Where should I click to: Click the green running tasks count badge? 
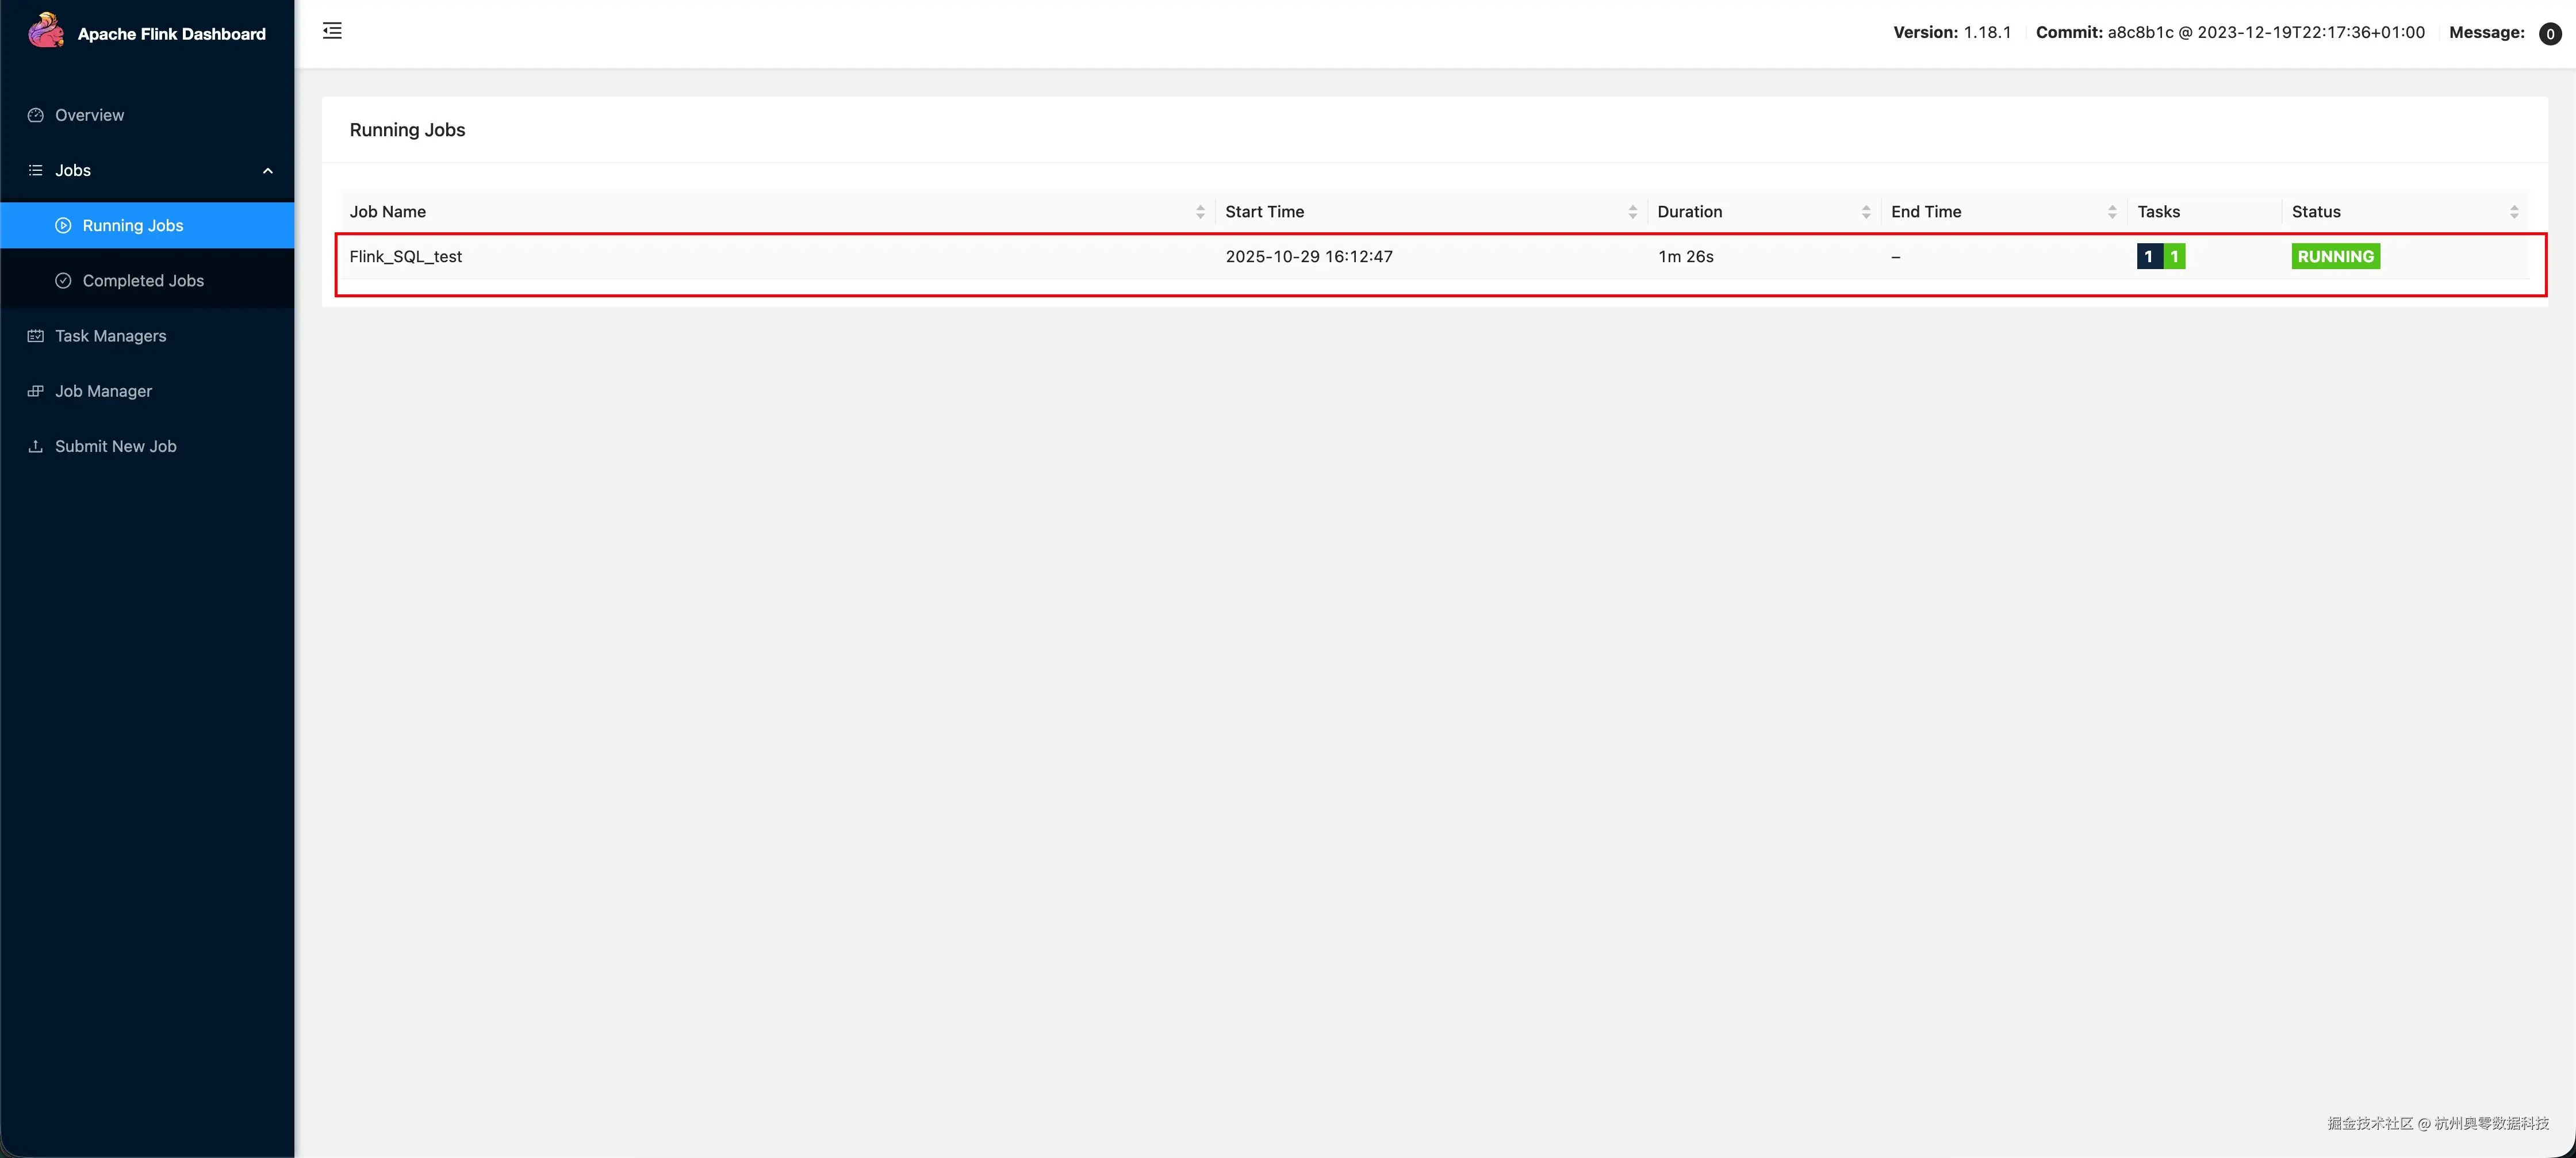(x=2174, y=257)
